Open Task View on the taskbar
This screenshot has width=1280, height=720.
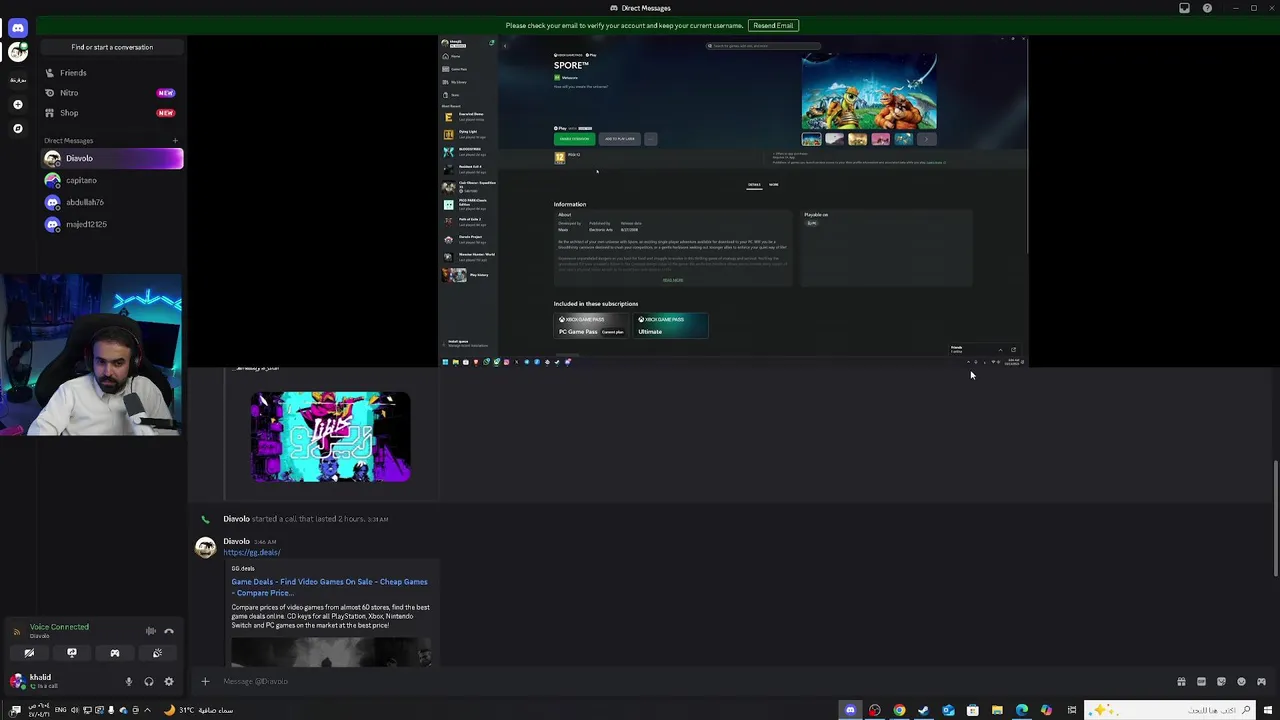[x=1071, y=711]
